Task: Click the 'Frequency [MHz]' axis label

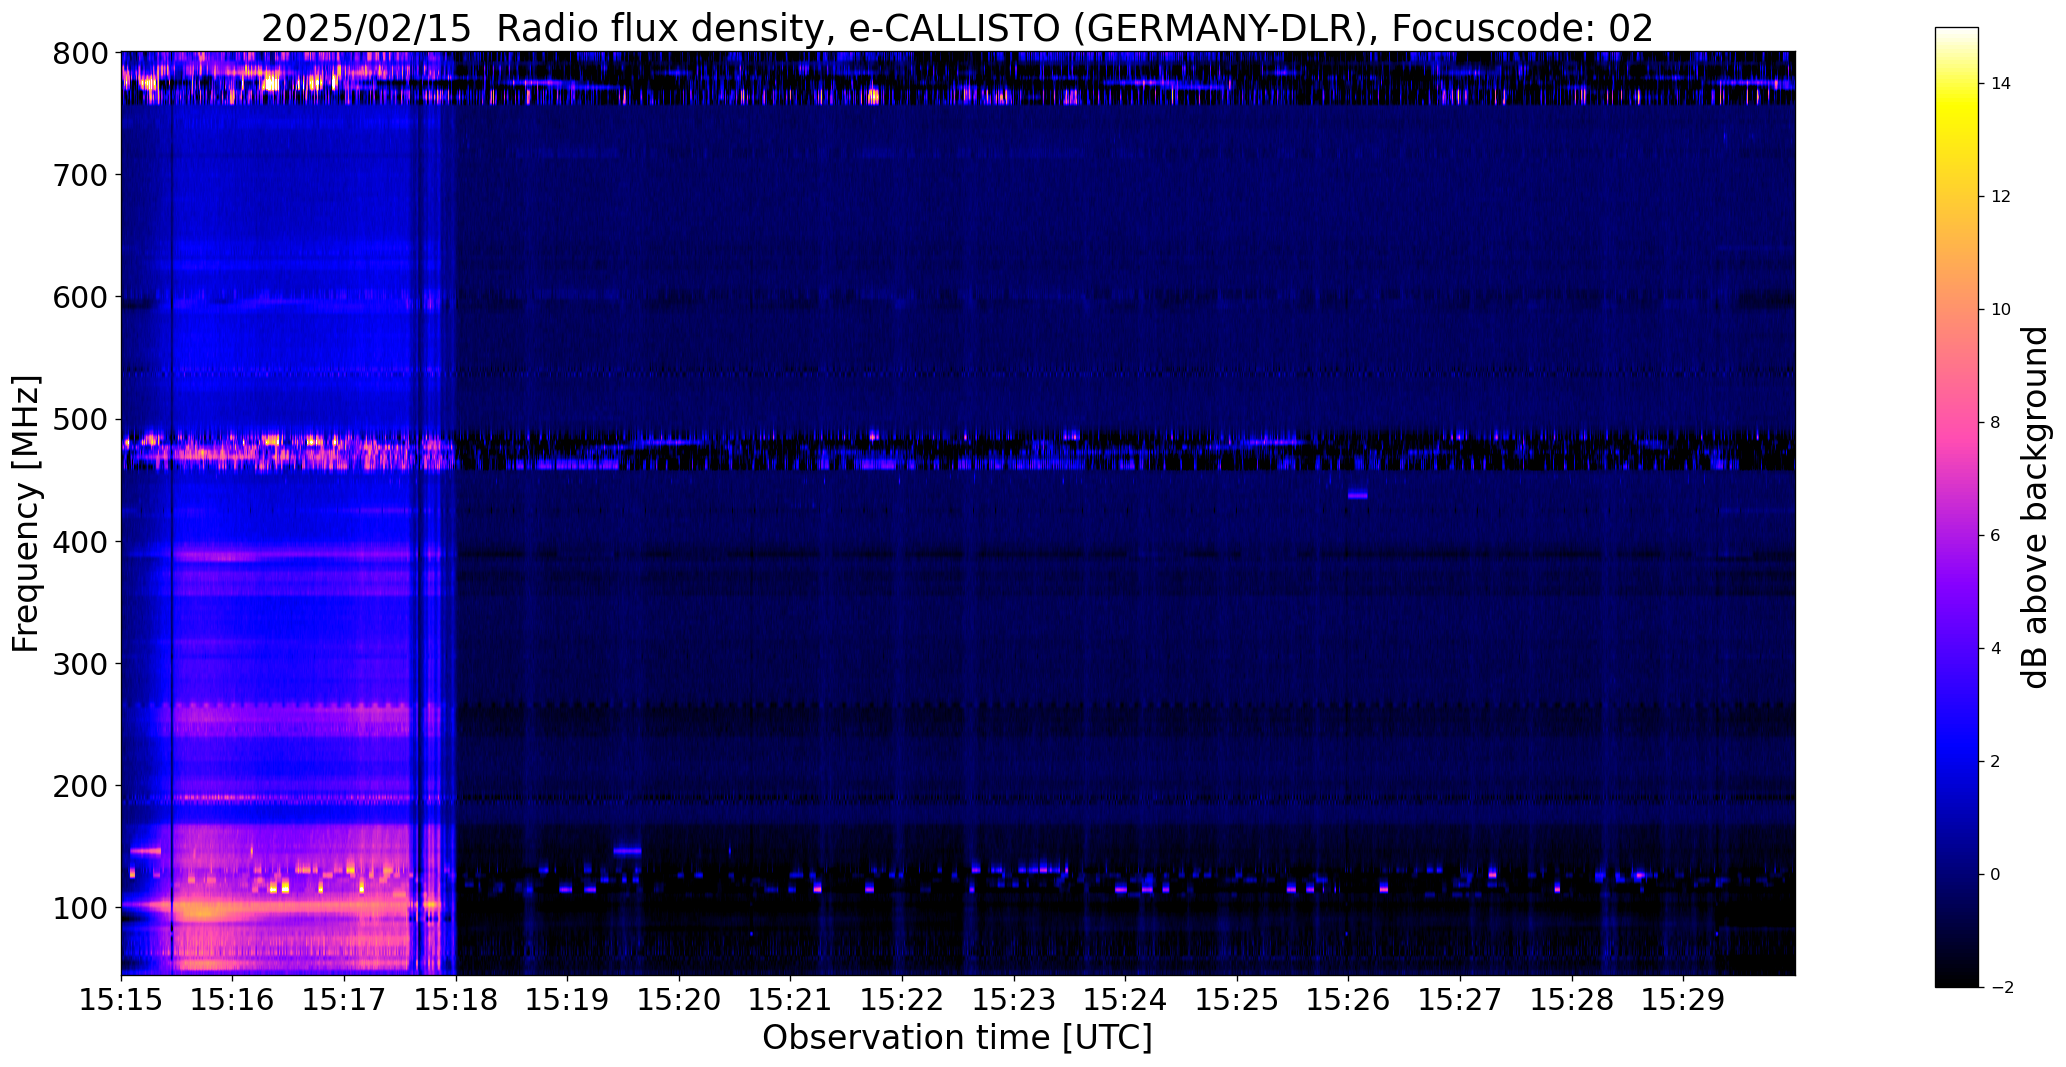Action: click(x=26, y=514)
